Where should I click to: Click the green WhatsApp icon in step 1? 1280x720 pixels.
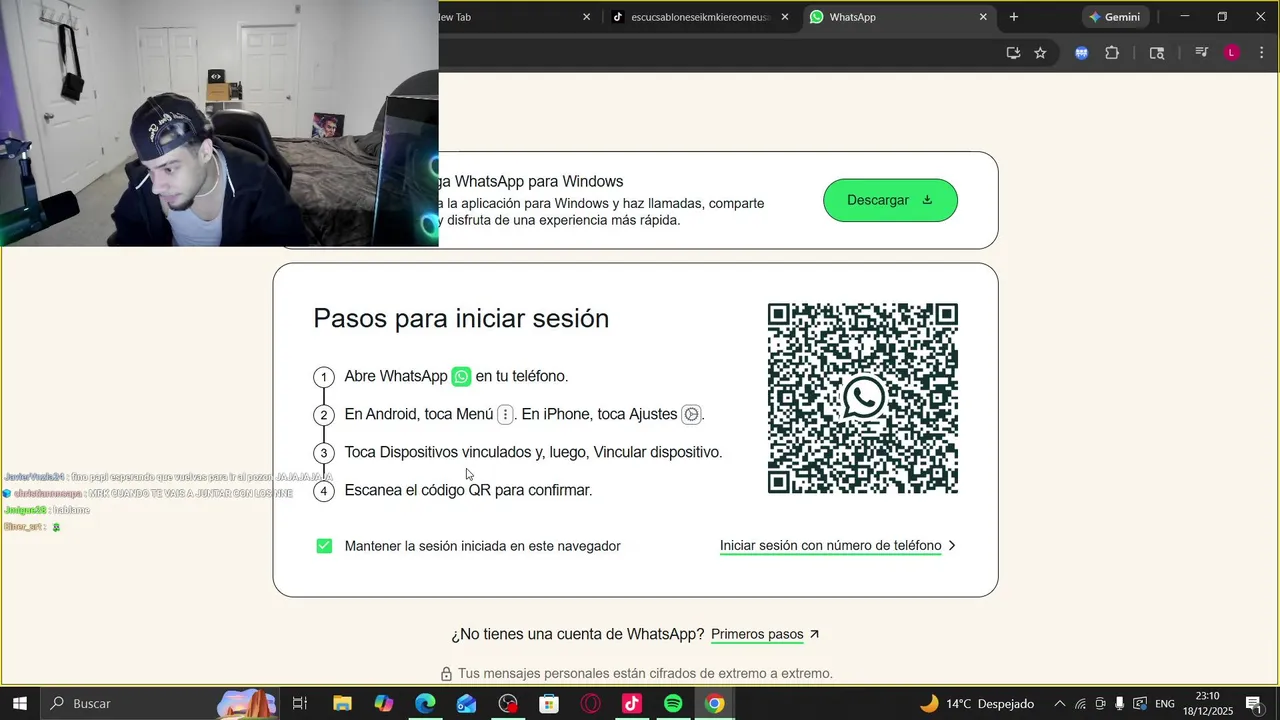pos(461,377)
